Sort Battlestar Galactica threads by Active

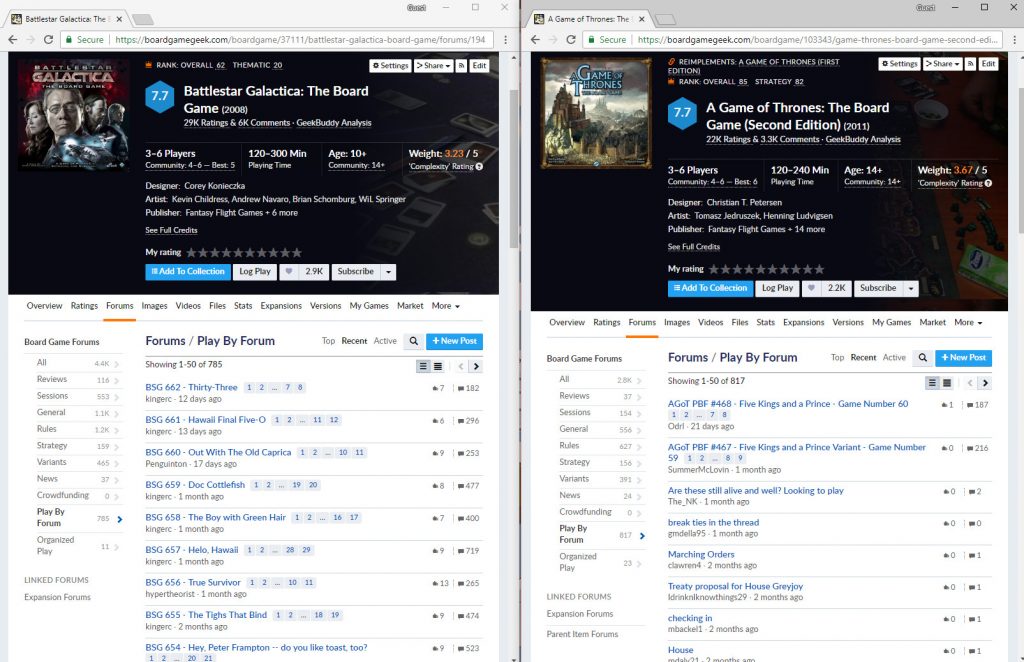[x=385, y=341]
